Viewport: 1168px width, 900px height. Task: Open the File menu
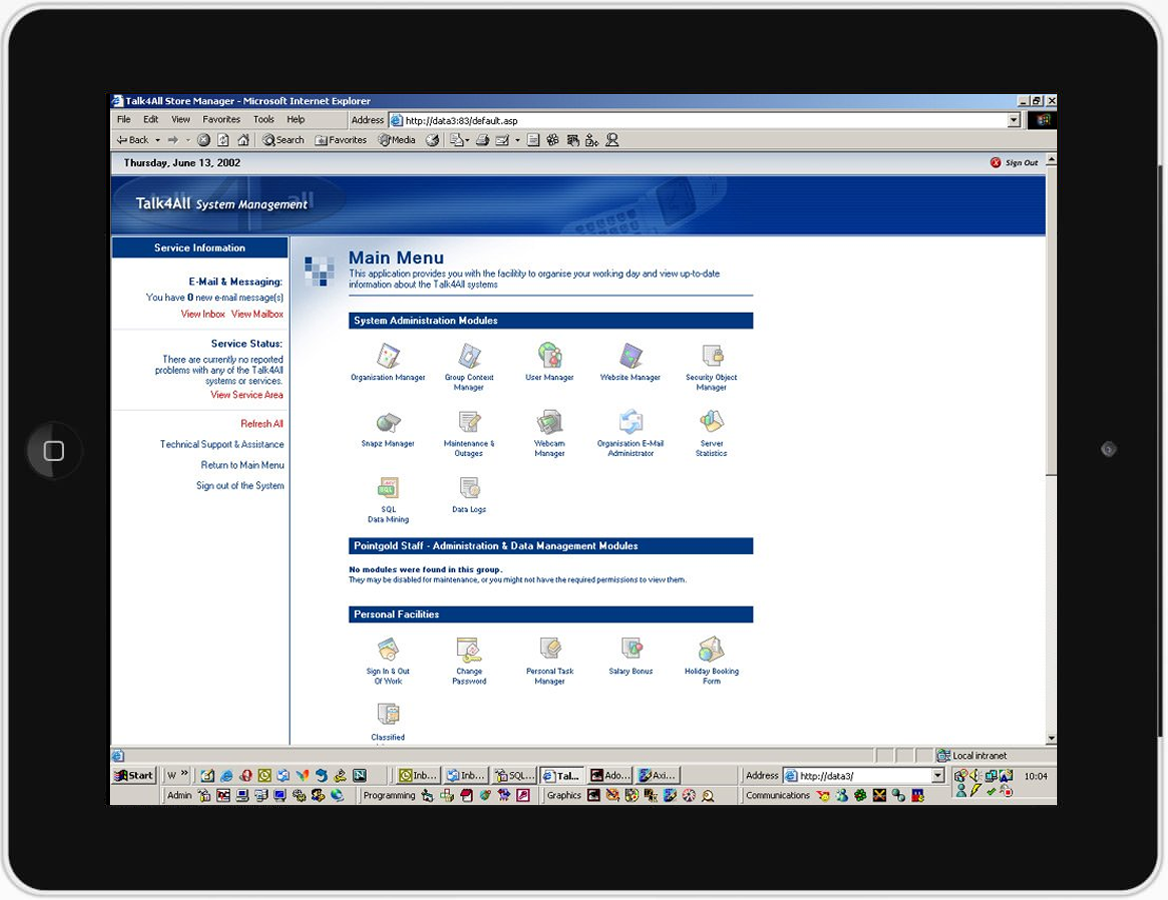tap(124, 119)
